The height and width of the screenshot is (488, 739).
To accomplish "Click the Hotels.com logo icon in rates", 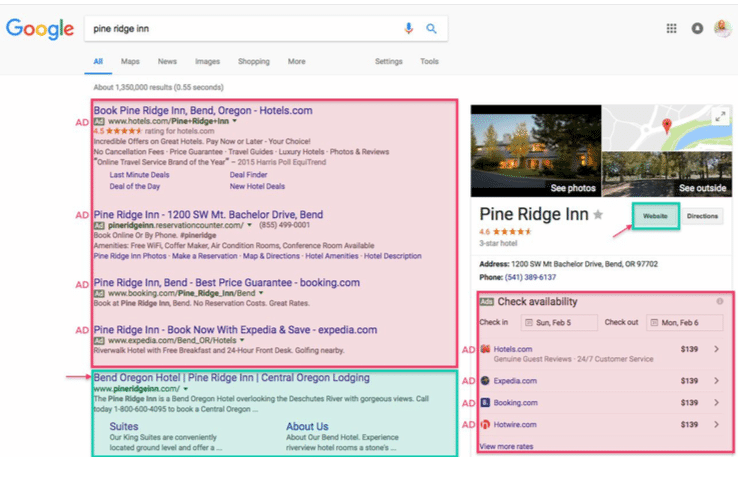I will 485,349.
